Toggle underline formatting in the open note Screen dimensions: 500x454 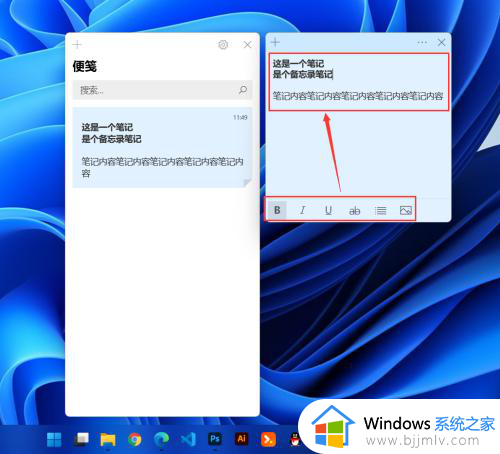click(x=328, y=210)
